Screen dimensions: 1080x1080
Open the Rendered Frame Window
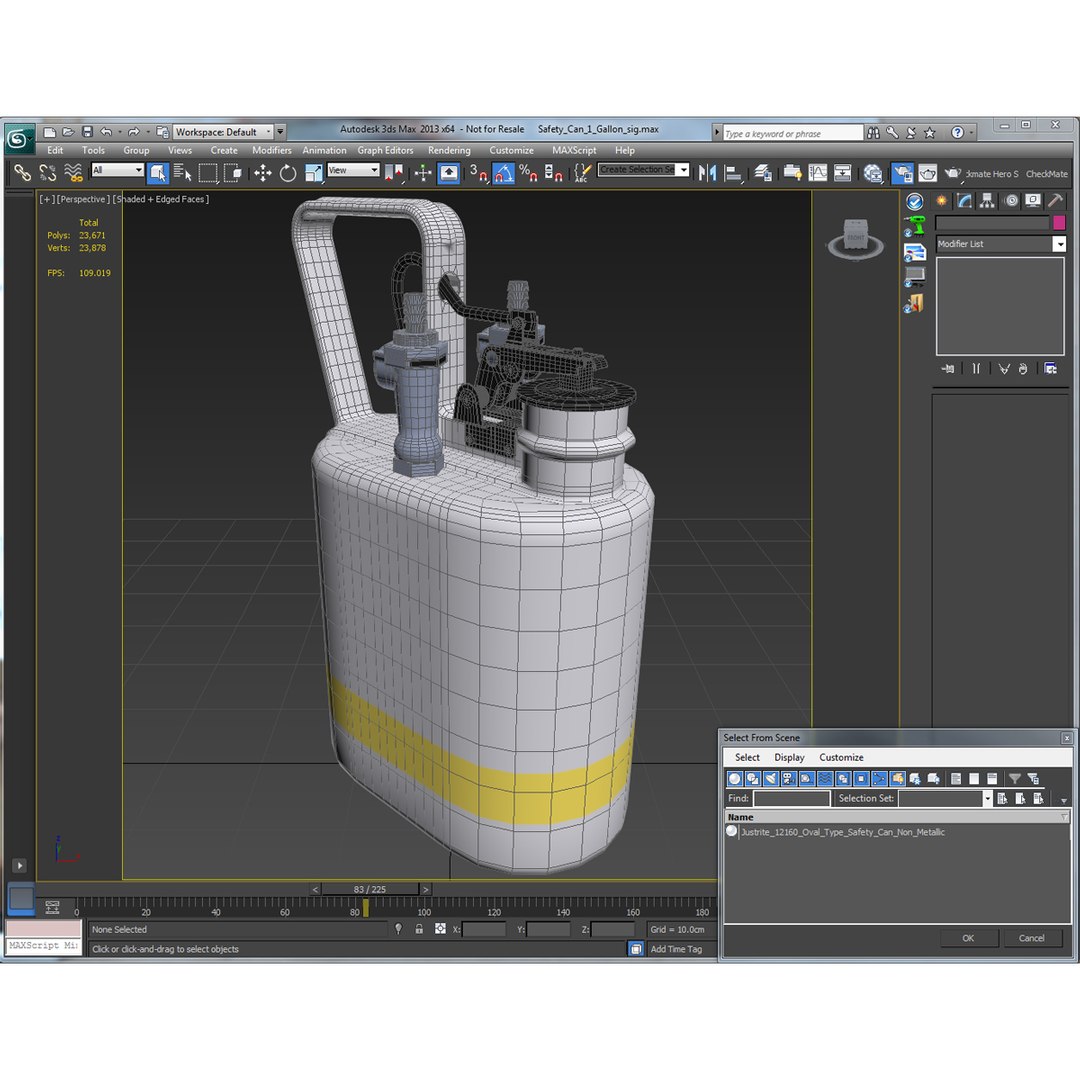[927, 173]
